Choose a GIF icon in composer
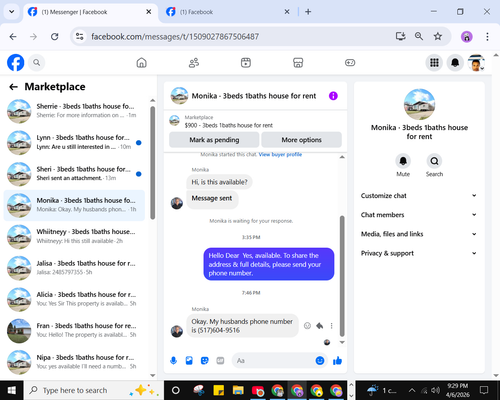 click(220, 361)
